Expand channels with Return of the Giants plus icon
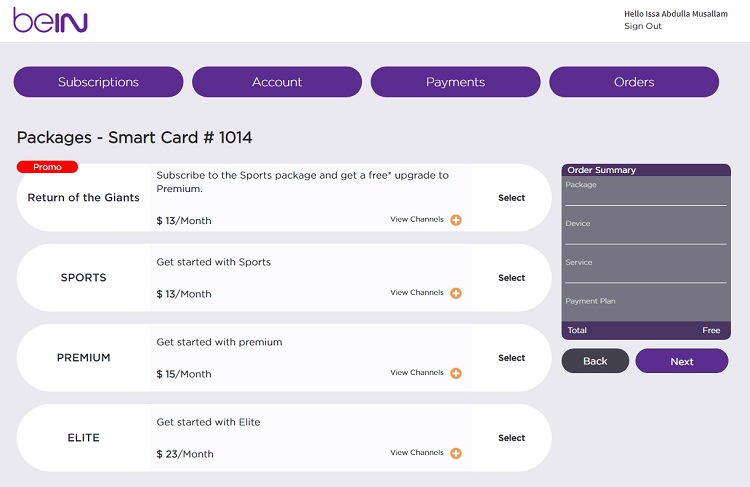This screenshot has width=750, height=487. click(456, 220)
